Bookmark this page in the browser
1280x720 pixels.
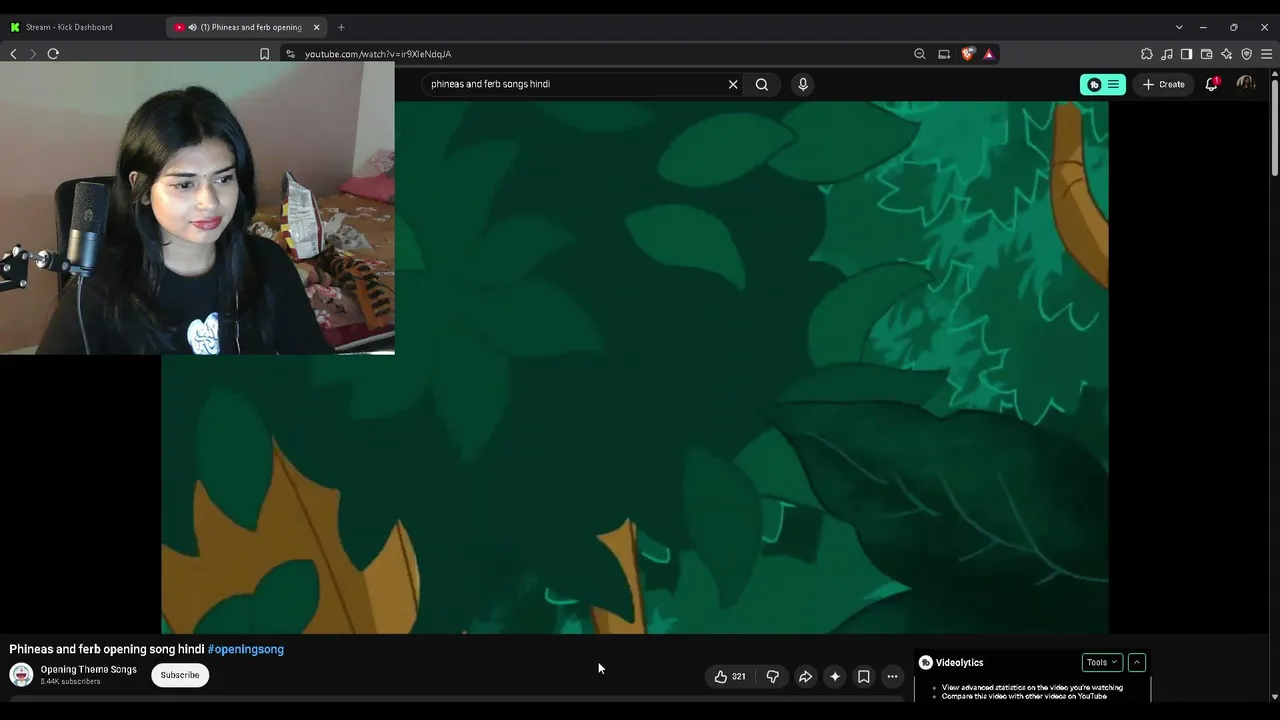[264, 54]
